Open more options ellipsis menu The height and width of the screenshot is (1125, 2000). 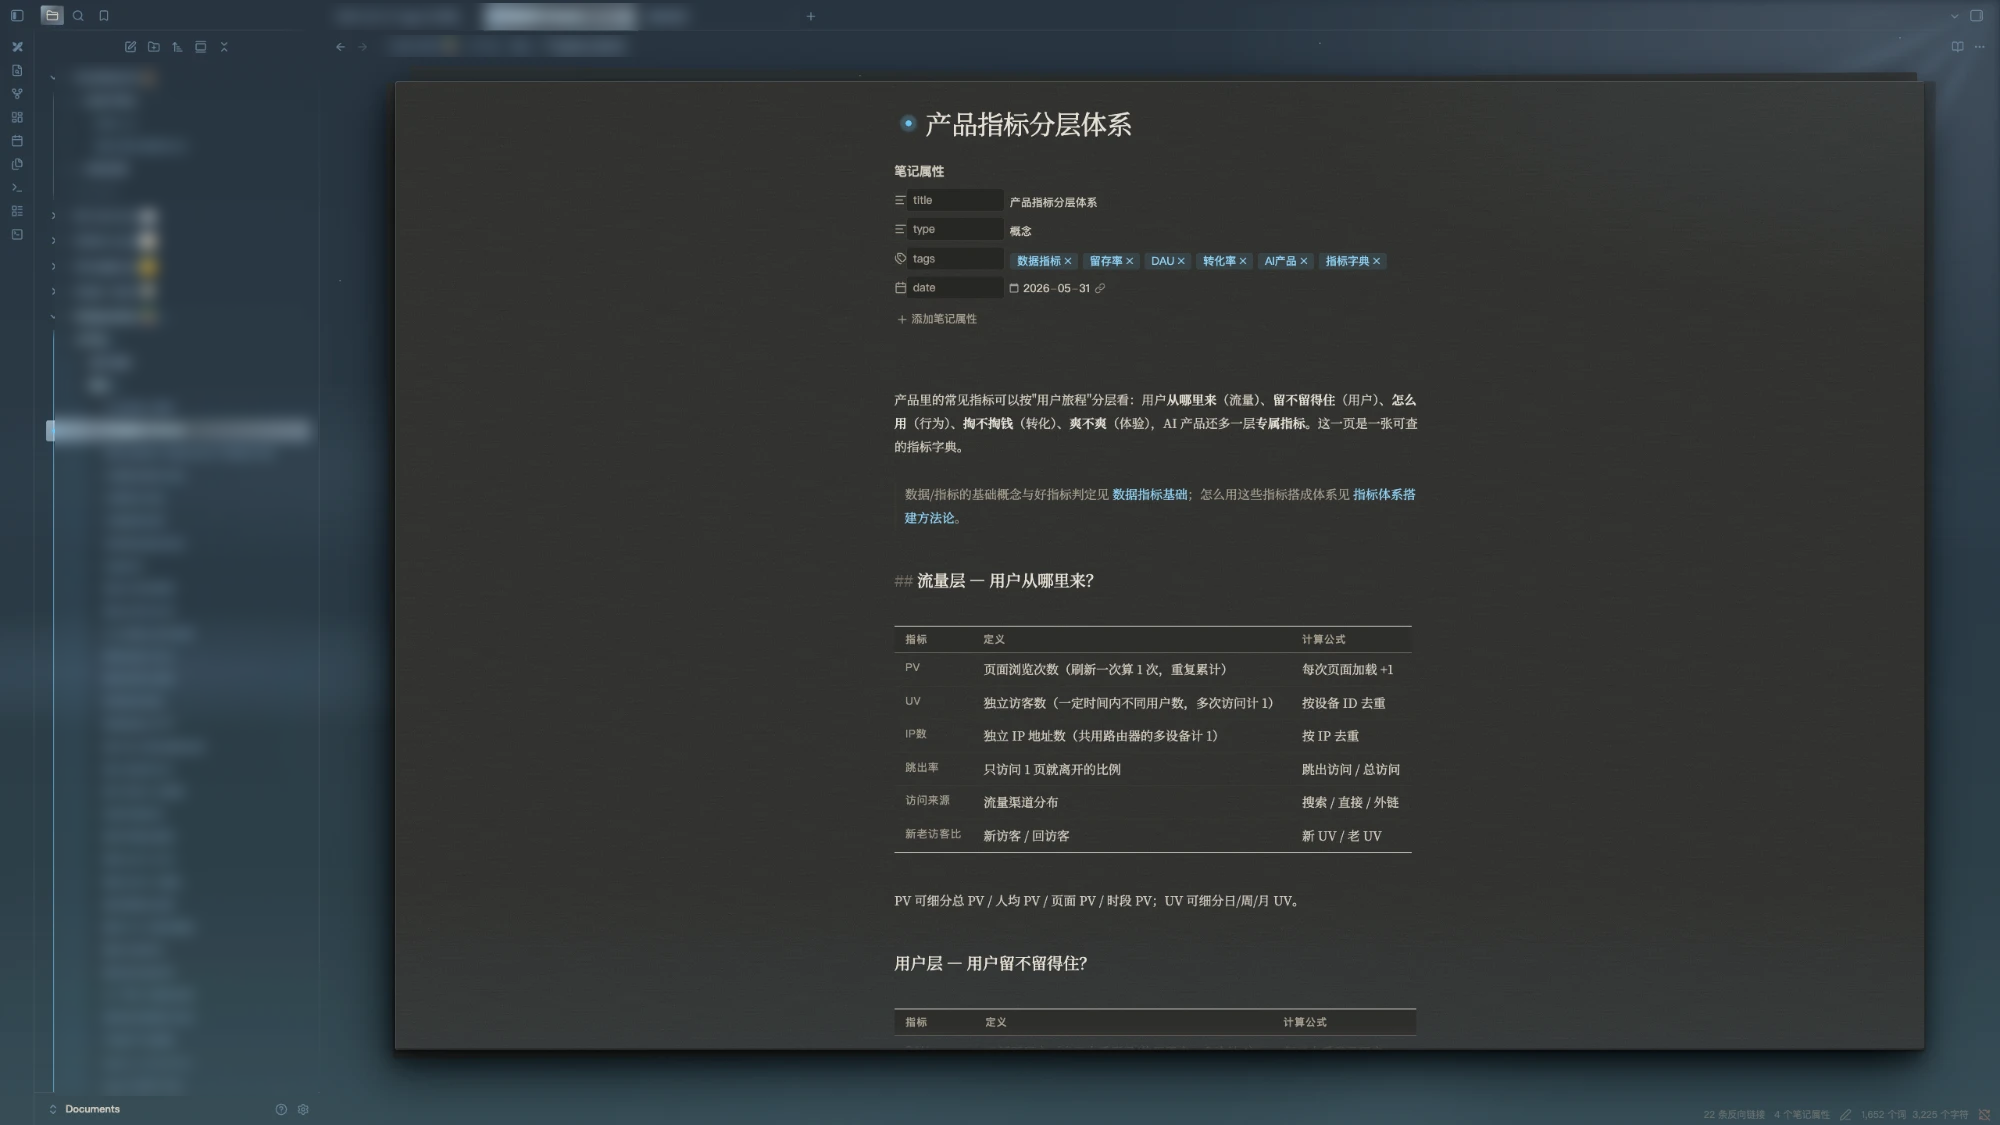(1980, 47)
